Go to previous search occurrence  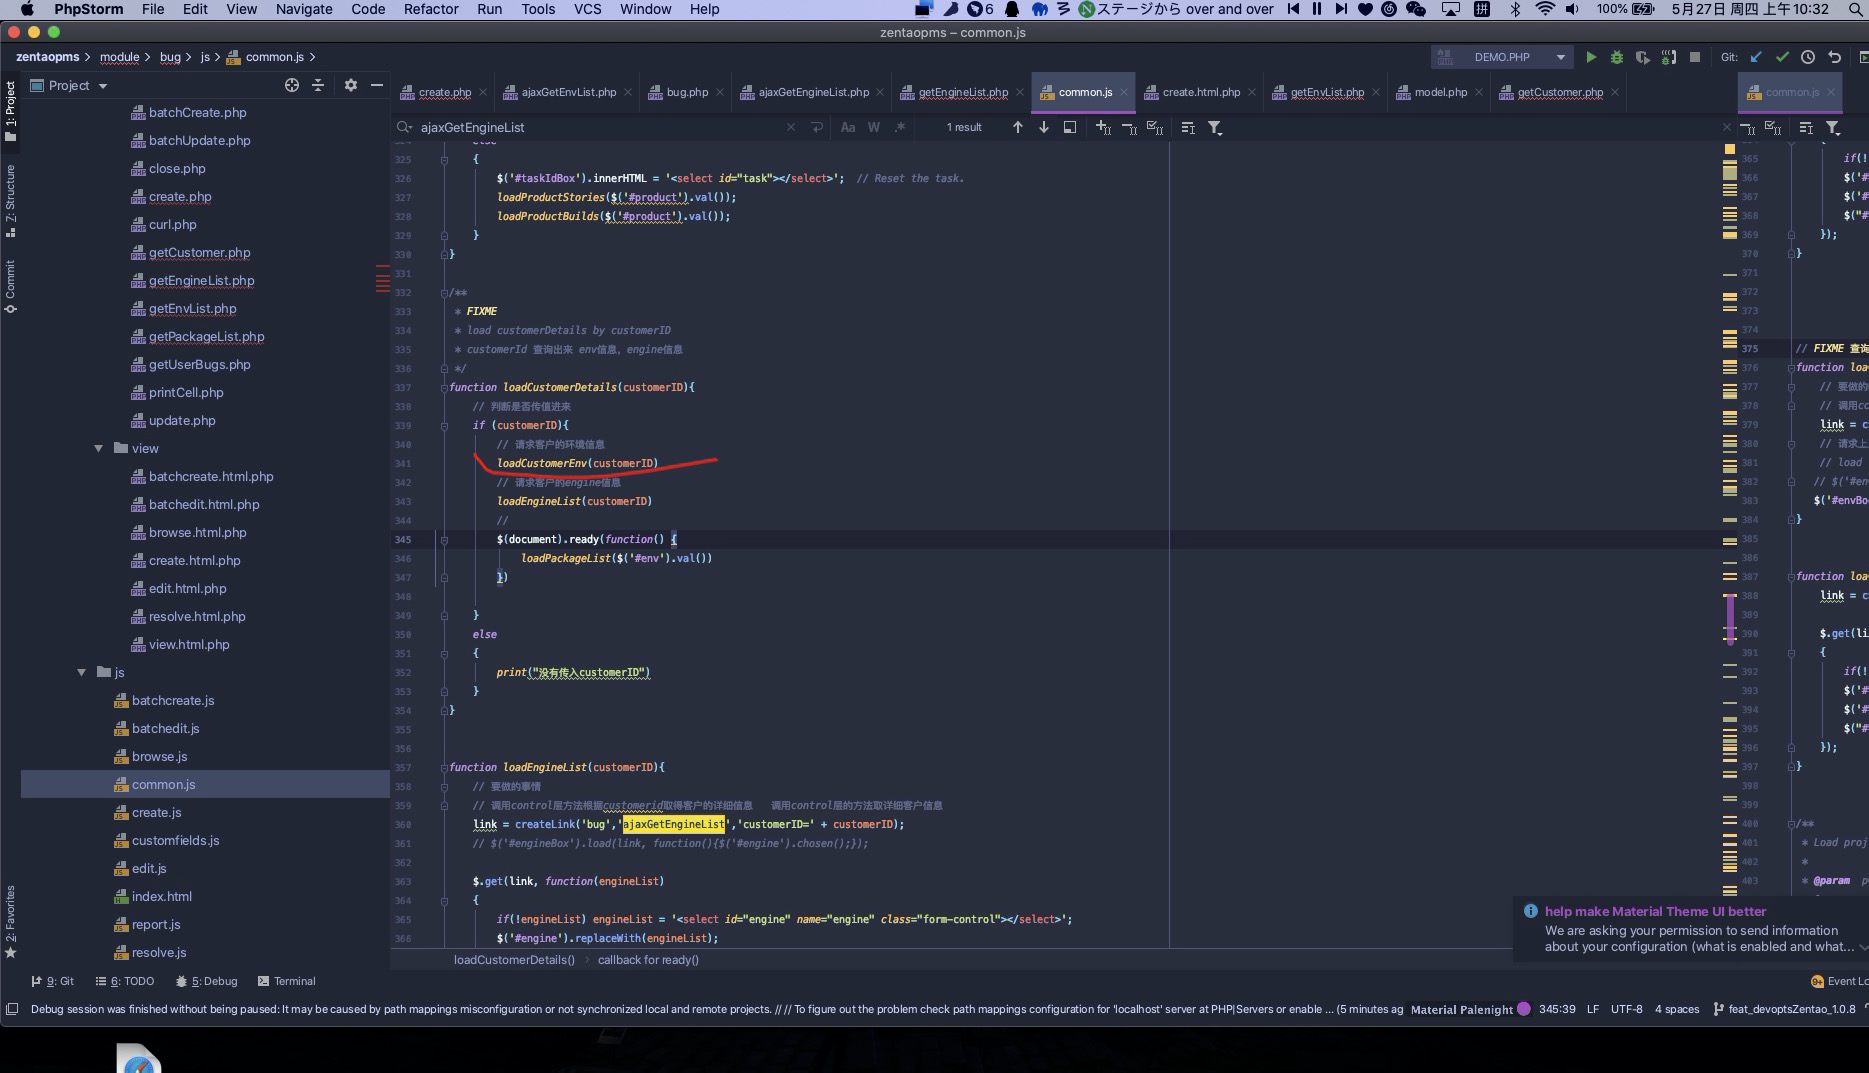(1017, 127)
